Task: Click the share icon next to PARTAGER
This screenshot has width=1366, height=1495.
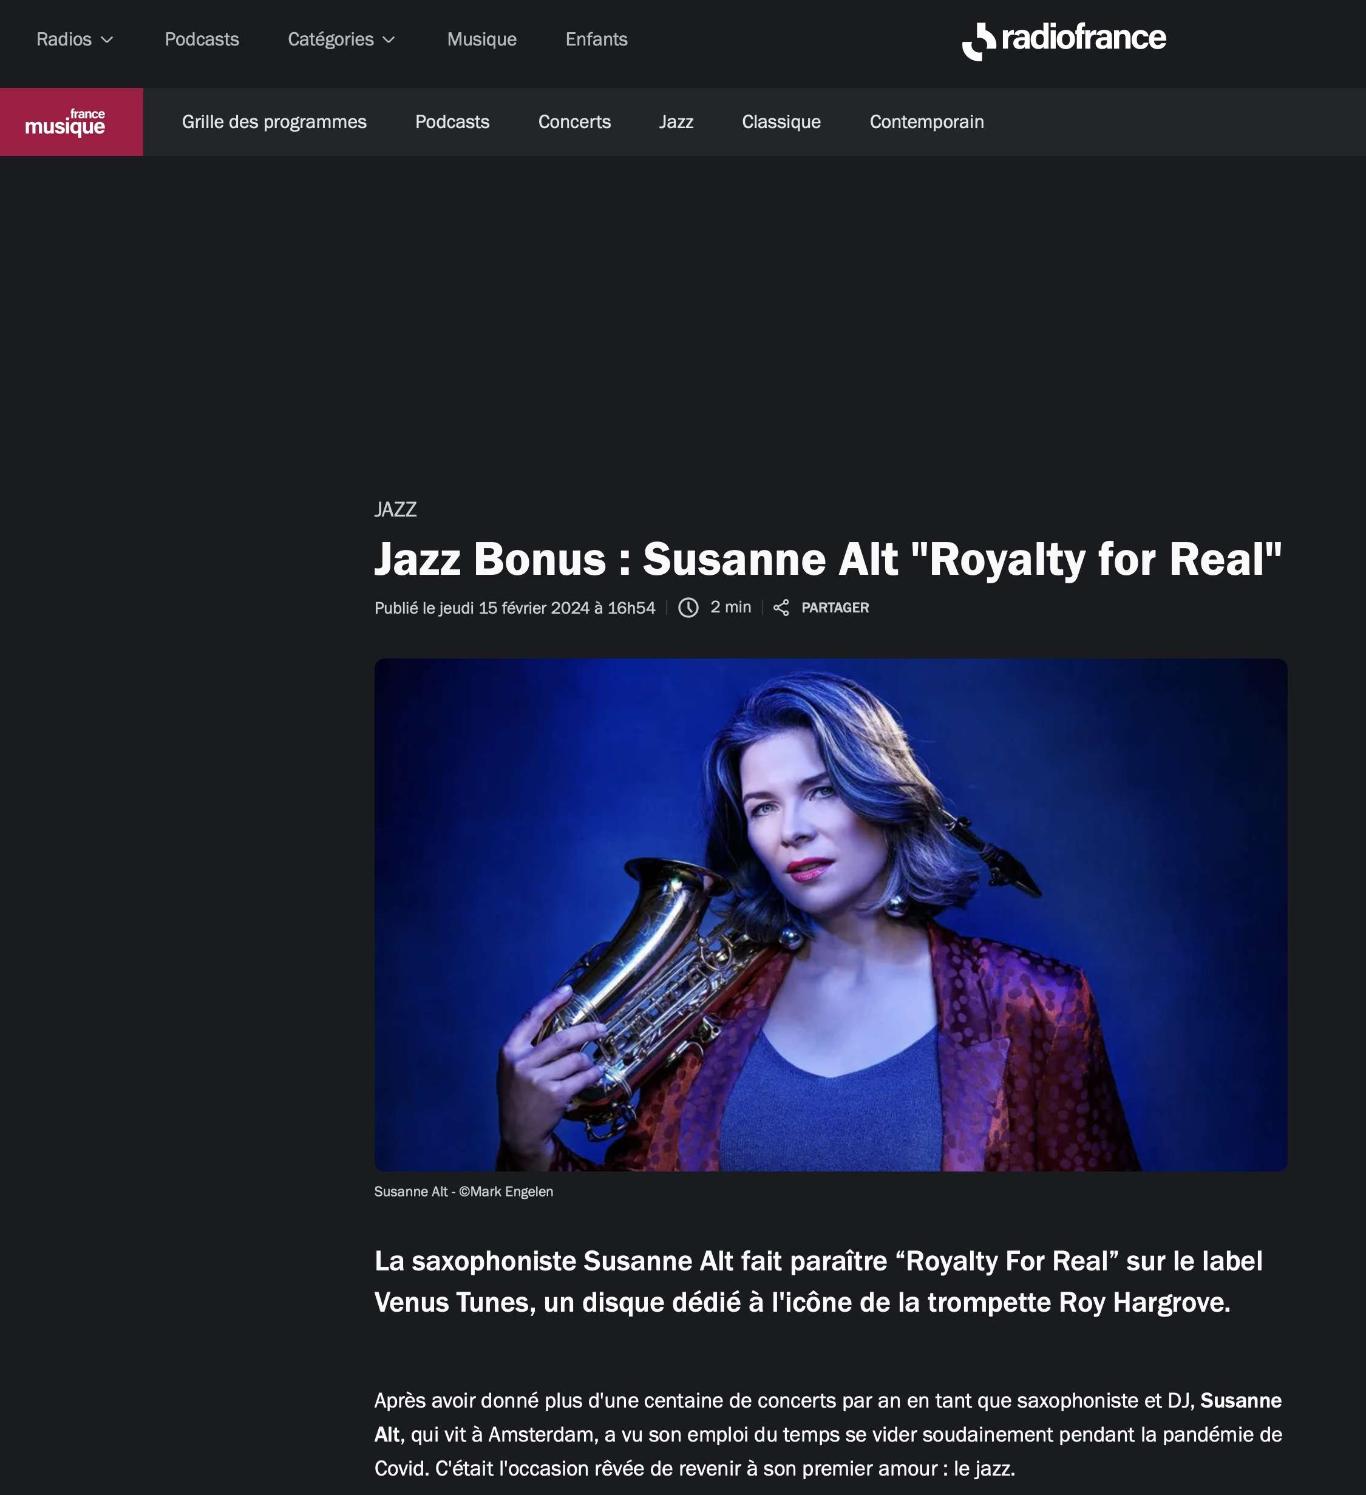Action: (x=781, y=608)
